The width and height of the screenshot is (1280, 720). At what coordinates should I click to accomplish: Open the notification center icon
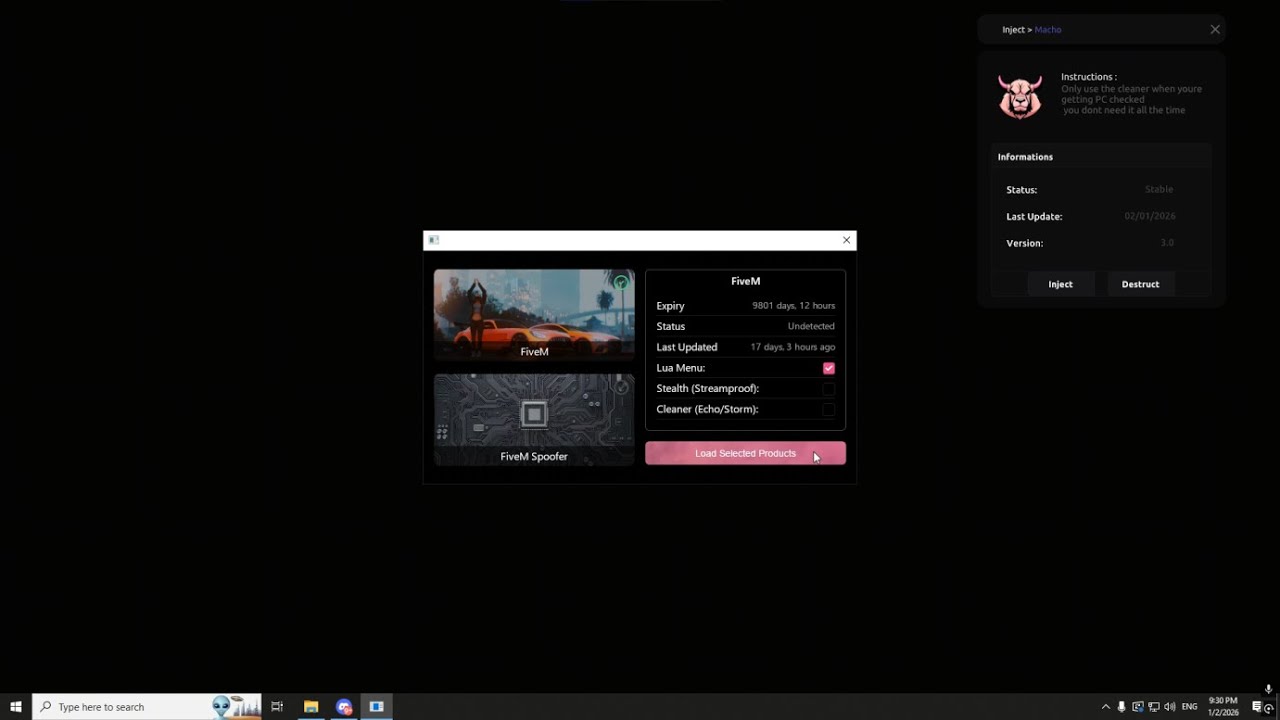[1257, 707]
